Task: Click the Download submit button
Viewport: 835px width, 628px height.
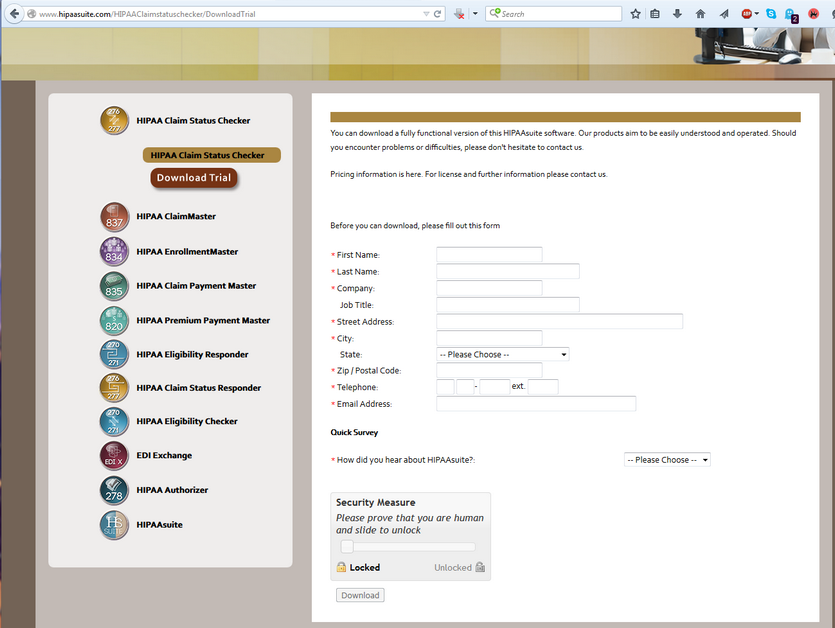Action: click(x=360, y=595)
